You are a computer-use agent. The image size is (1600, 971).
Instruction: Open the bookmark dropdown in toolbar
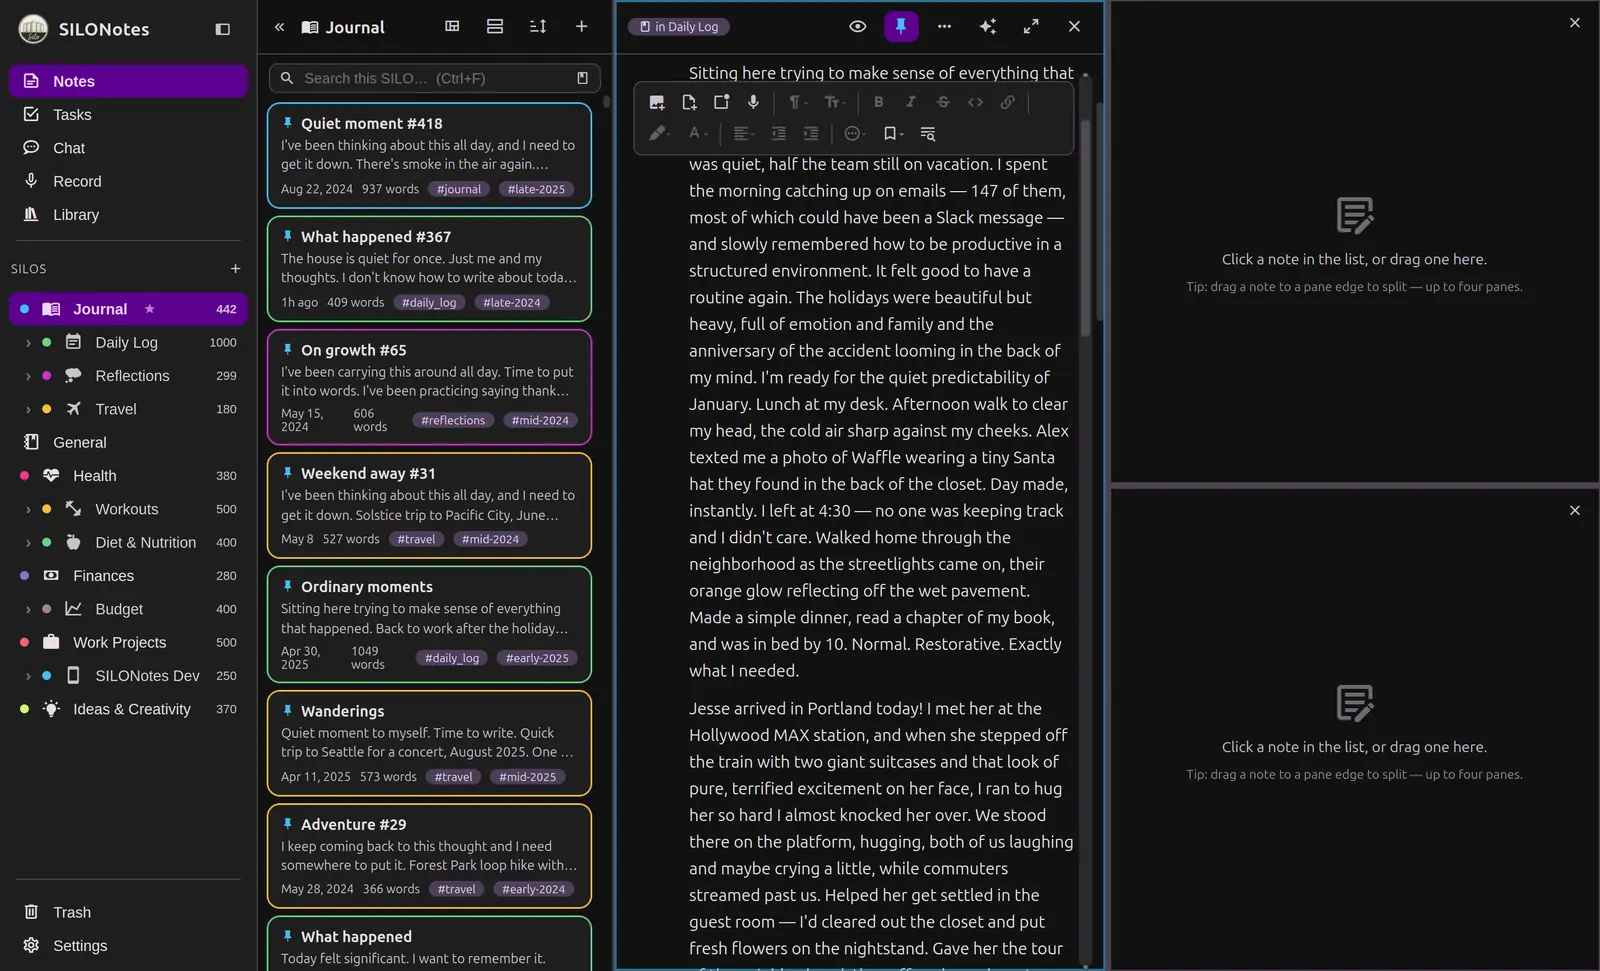[893, 133]
